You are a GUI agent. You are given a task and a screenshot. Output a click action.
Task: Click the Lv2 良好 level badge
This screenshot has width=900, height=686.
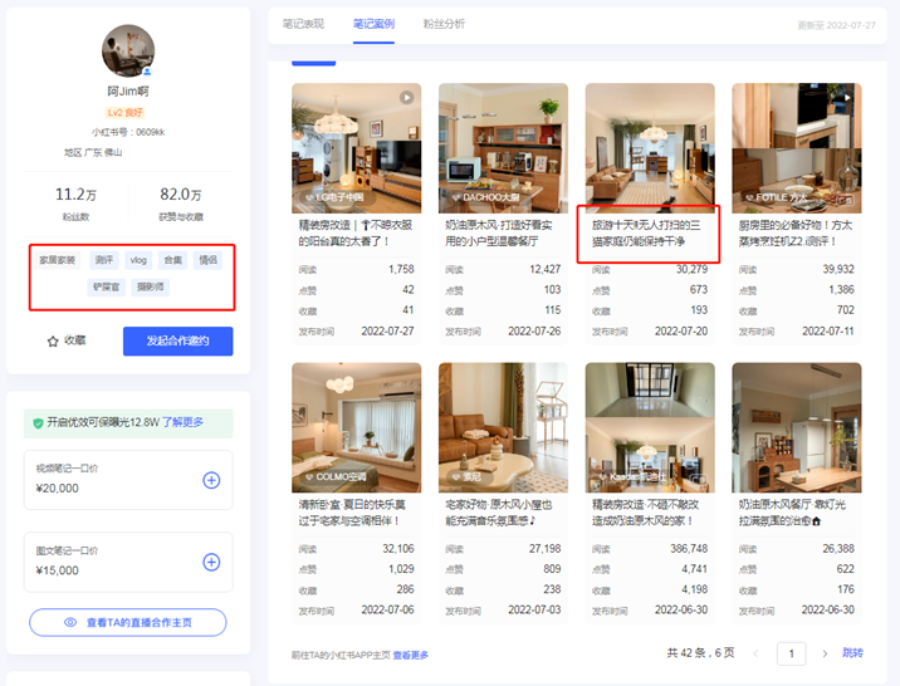point(125,113)
